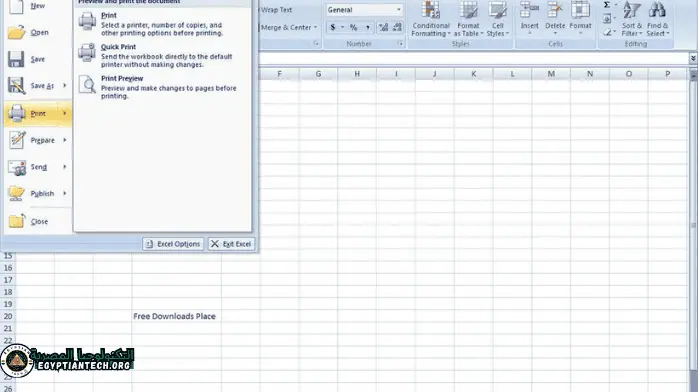
Task: Open the Number group dialog launcher
Action: pos(400,44)
